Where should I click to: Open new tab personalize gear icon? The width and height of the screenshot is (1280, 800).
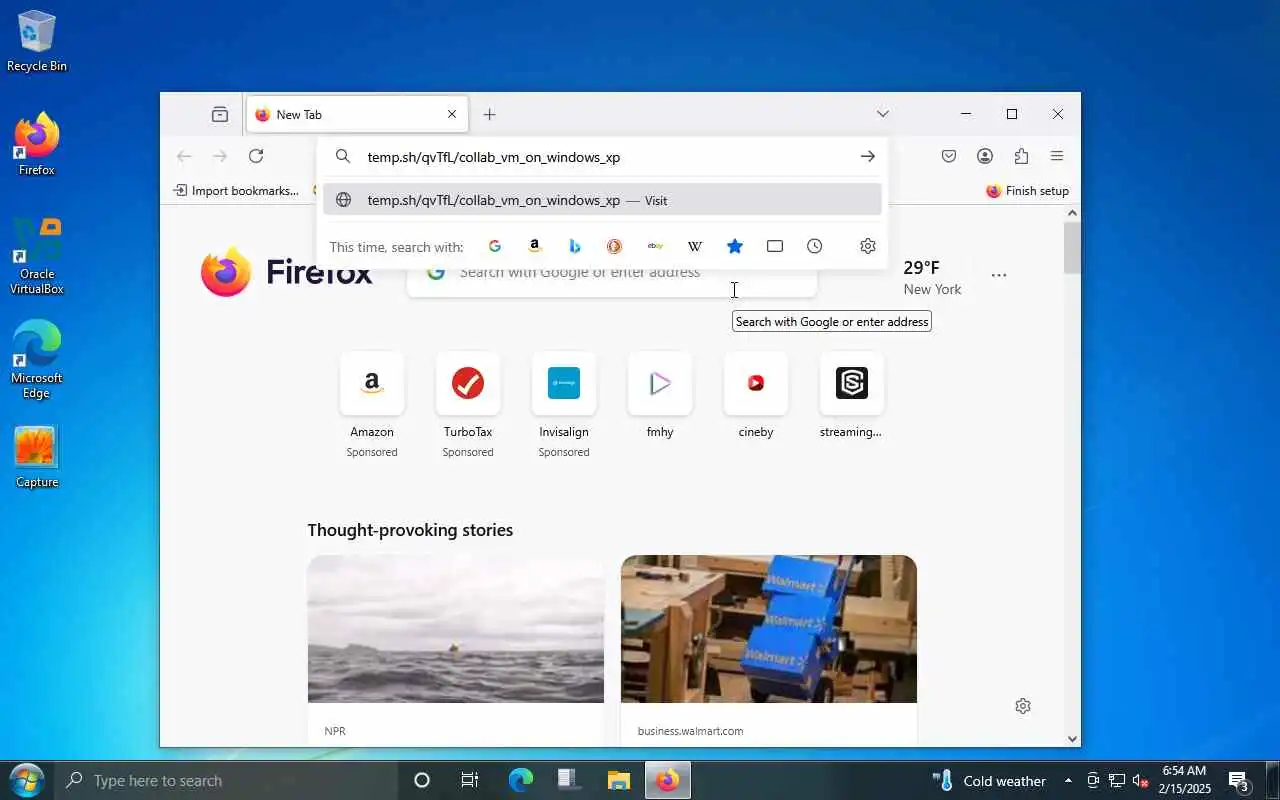[1023, 706]
